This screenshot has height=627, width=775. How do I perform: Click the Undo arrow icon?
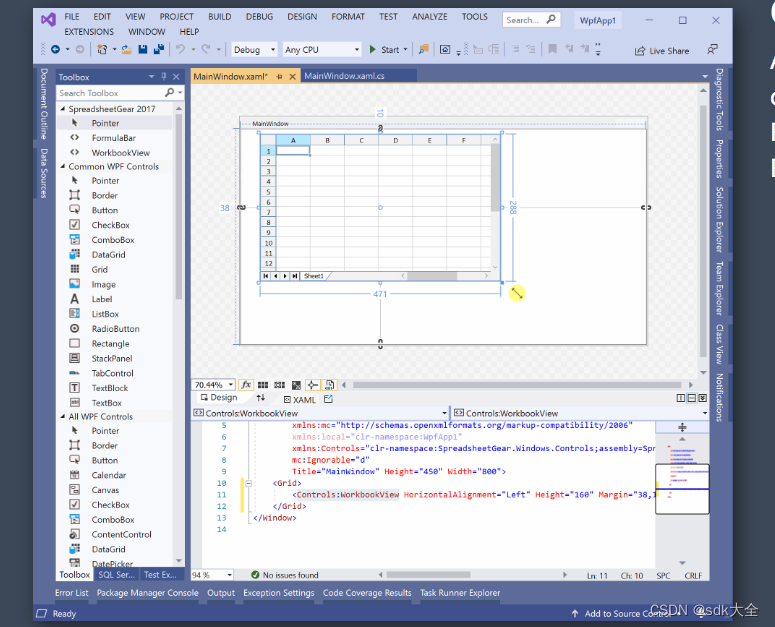(x=180, y=49)
